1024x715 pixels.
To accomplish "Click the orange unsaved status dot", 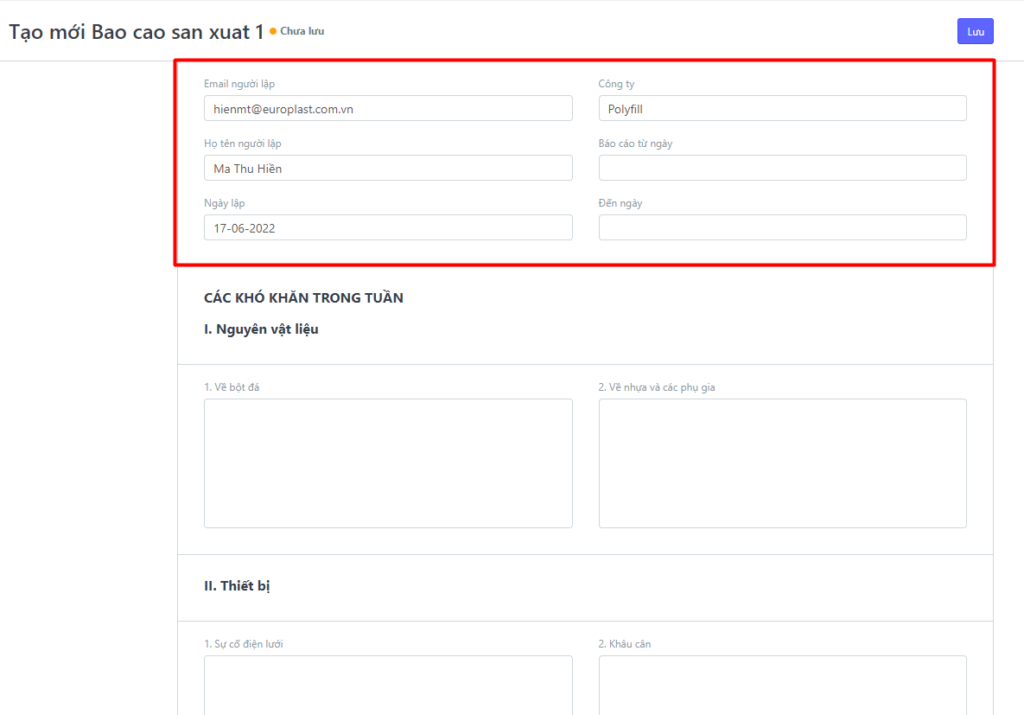I will (273, 31).
